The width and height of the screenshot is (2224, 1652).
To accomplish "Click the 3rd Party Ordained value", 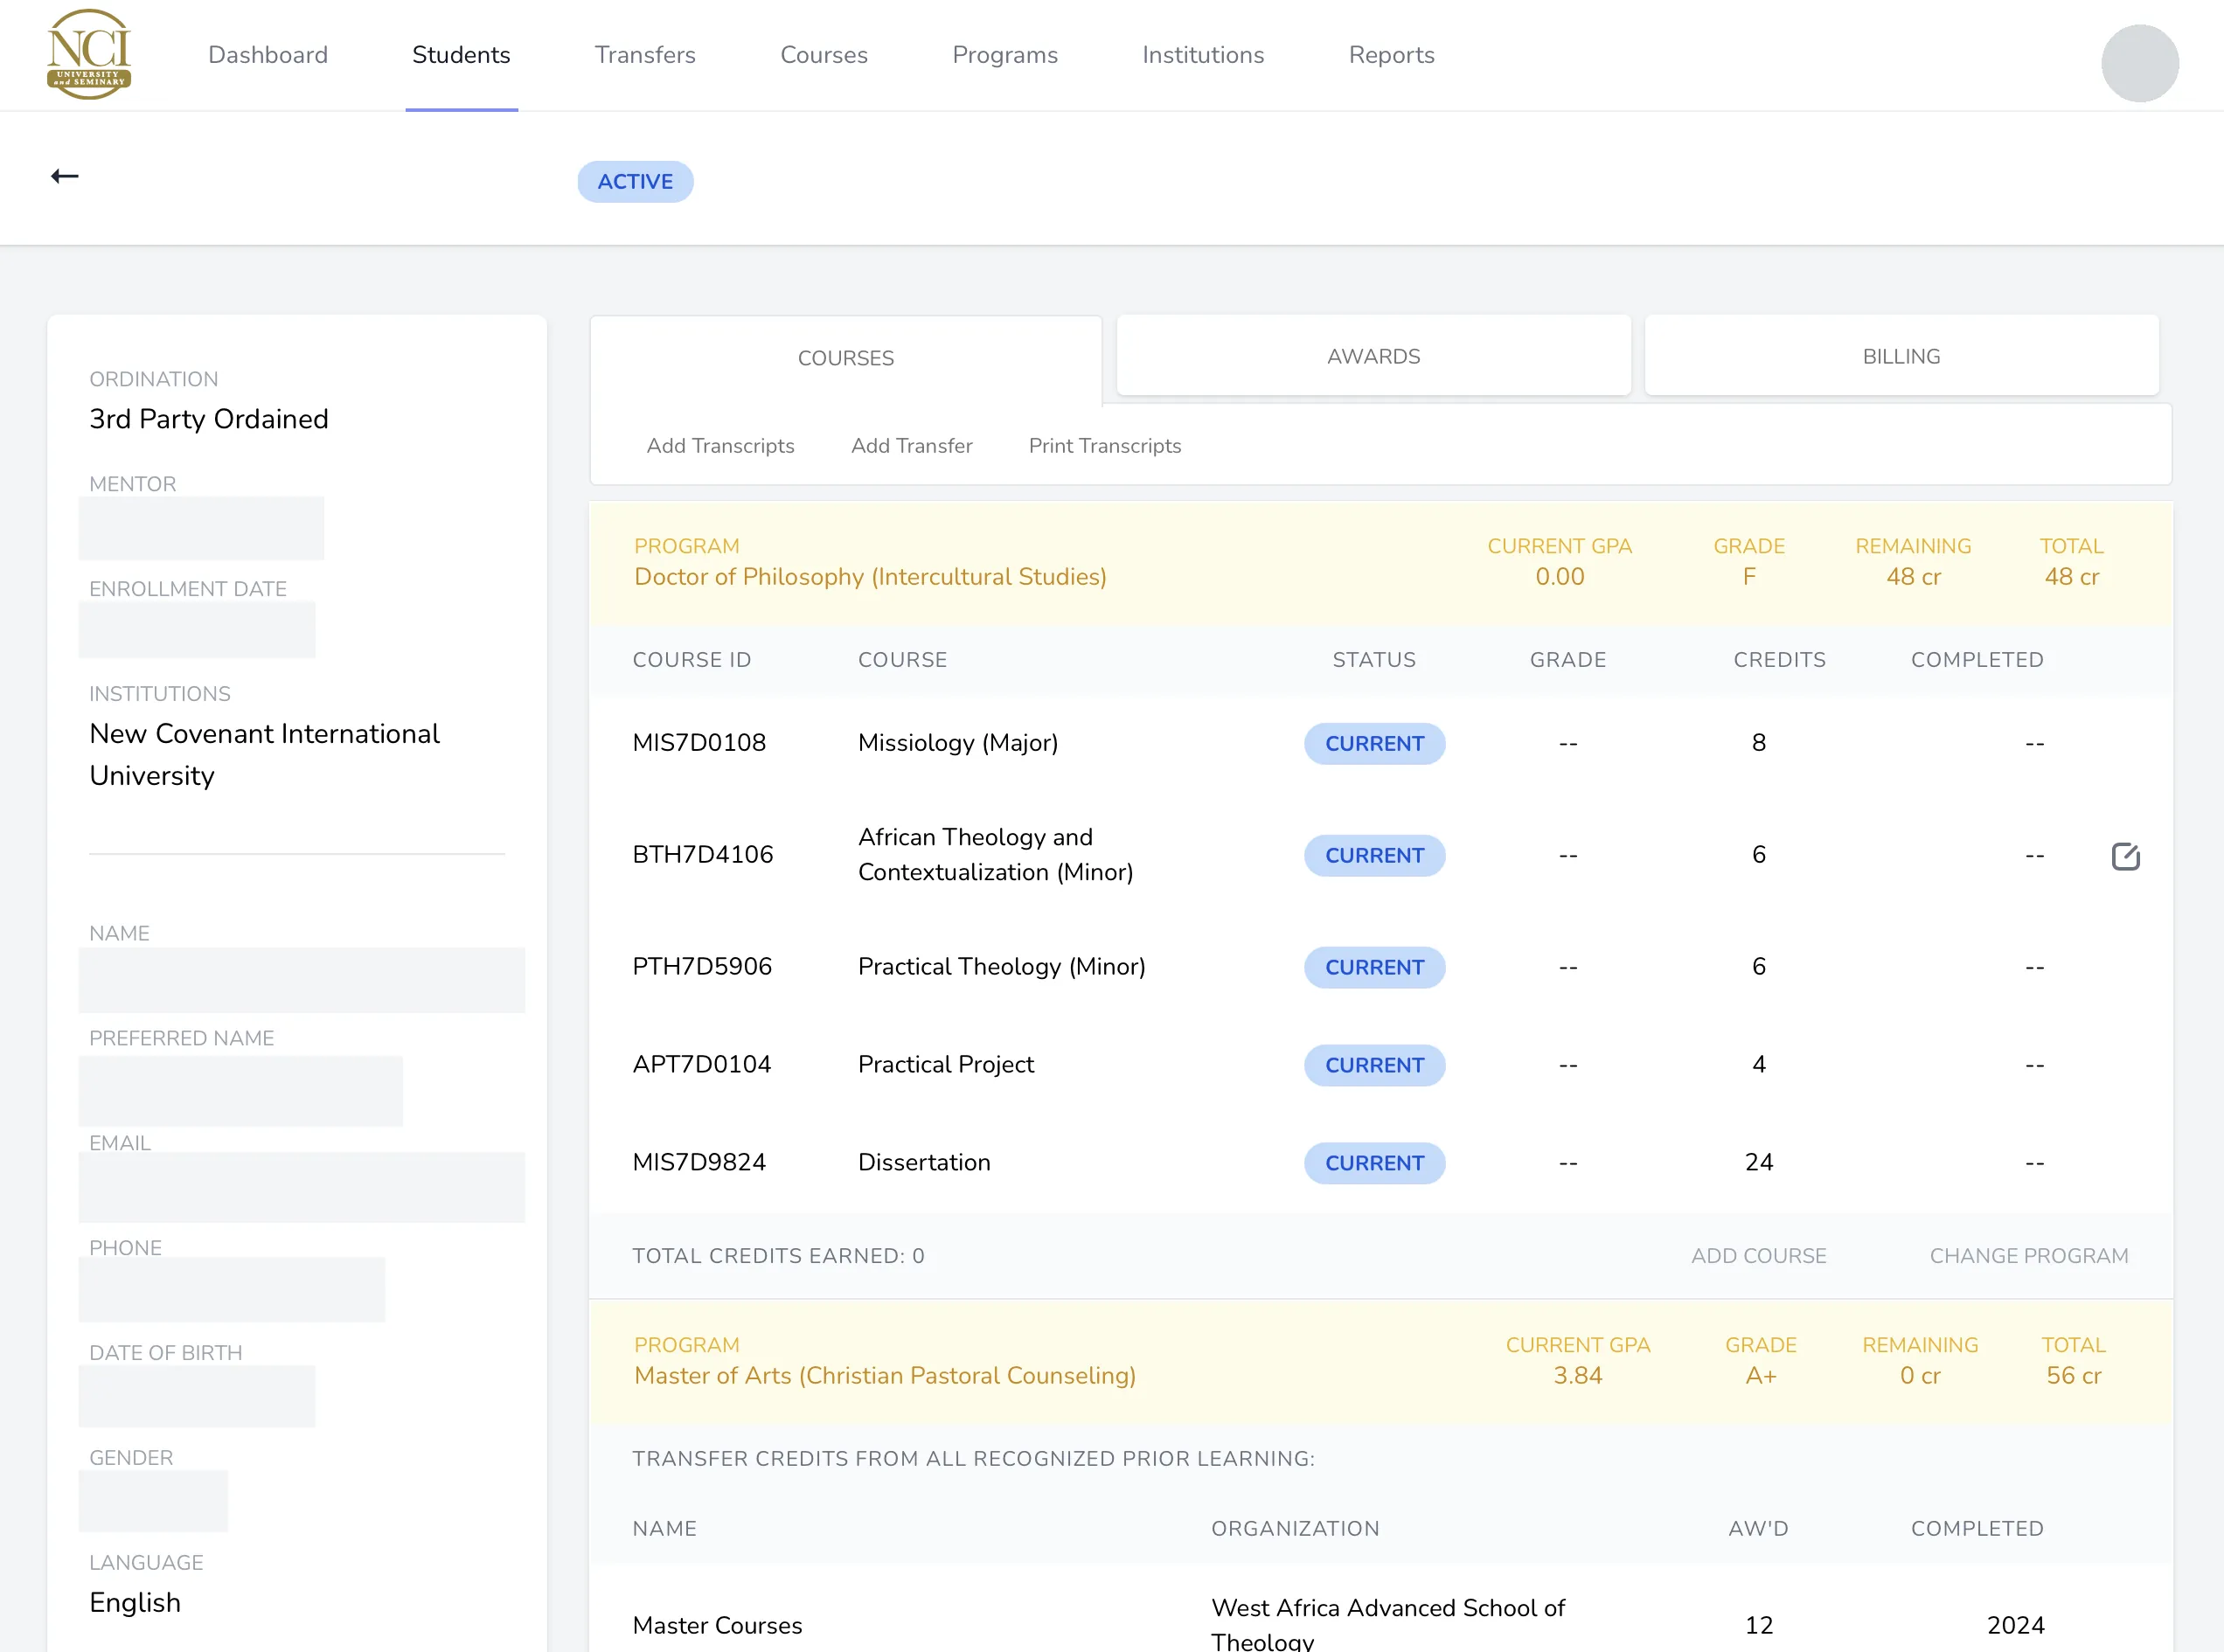I will 208,419.
